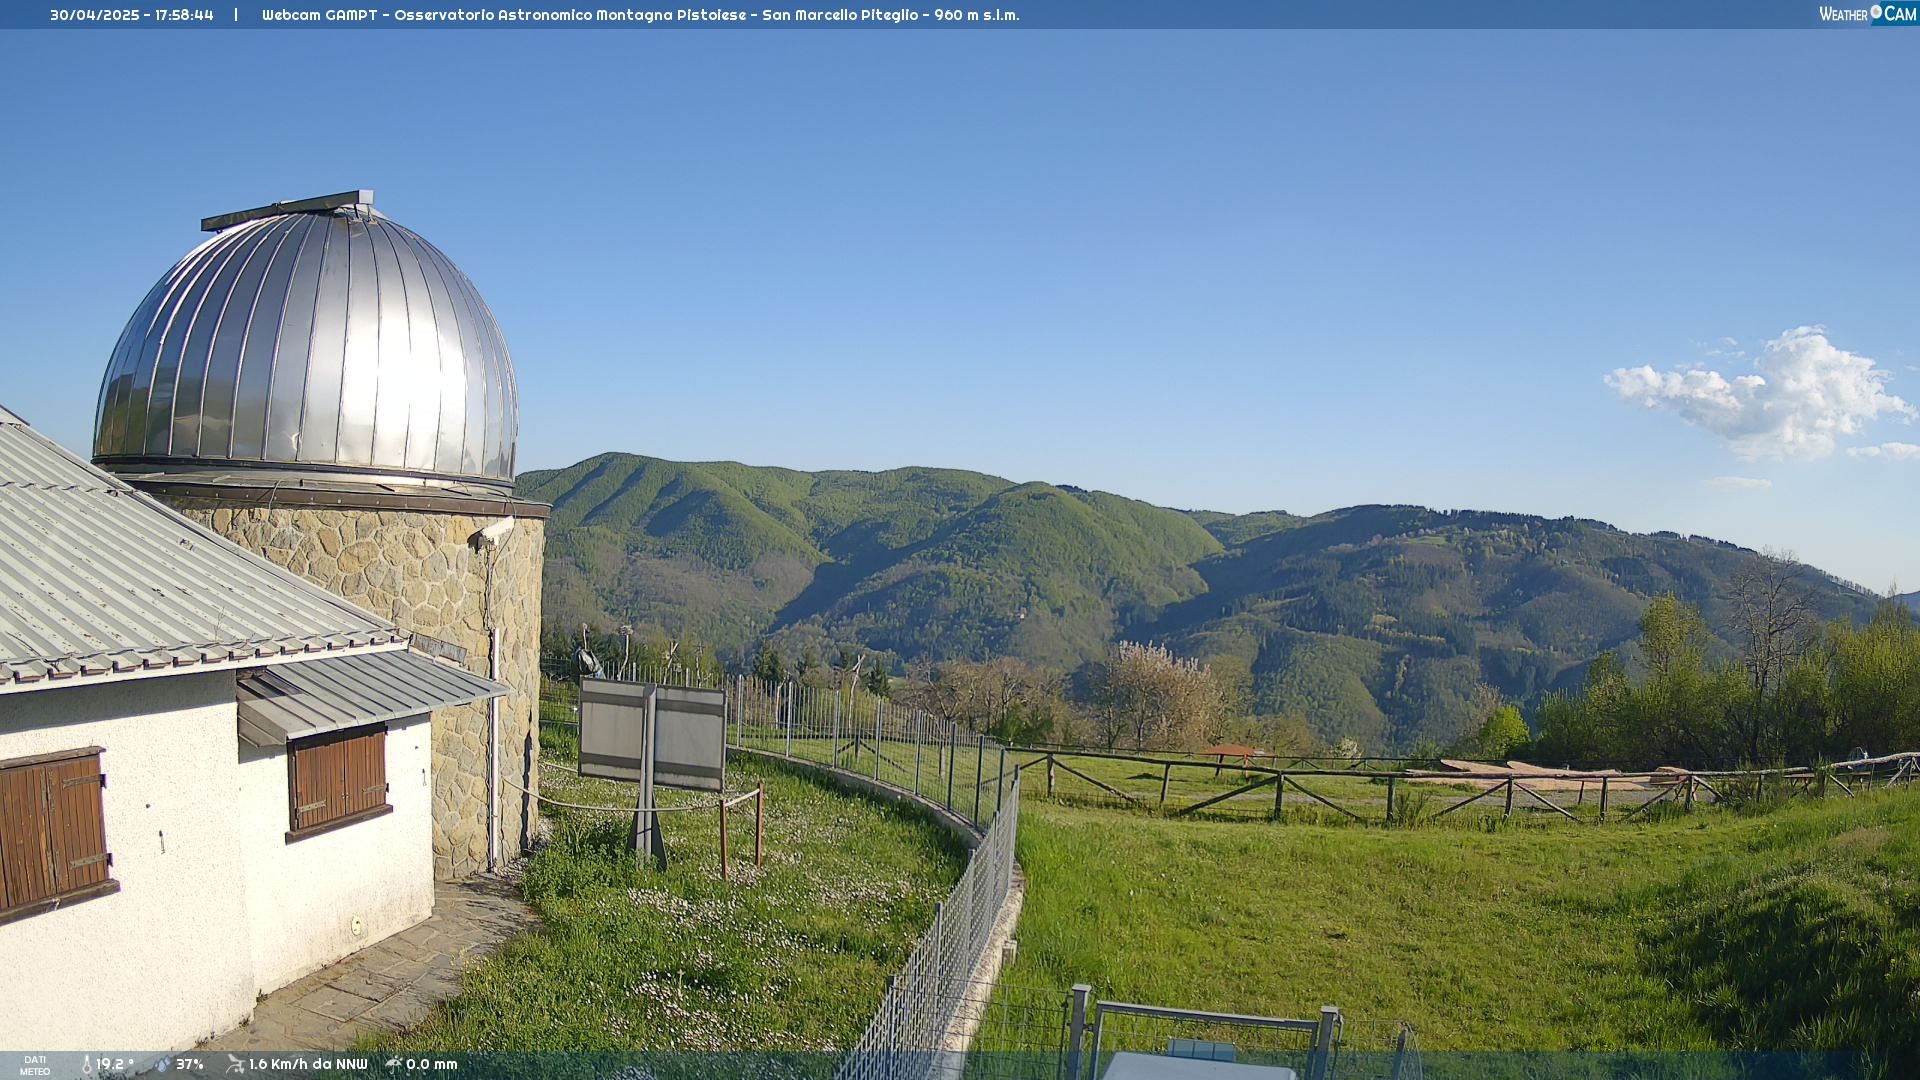
Task: Click the wind vane icon
Action: [235, 1064]
